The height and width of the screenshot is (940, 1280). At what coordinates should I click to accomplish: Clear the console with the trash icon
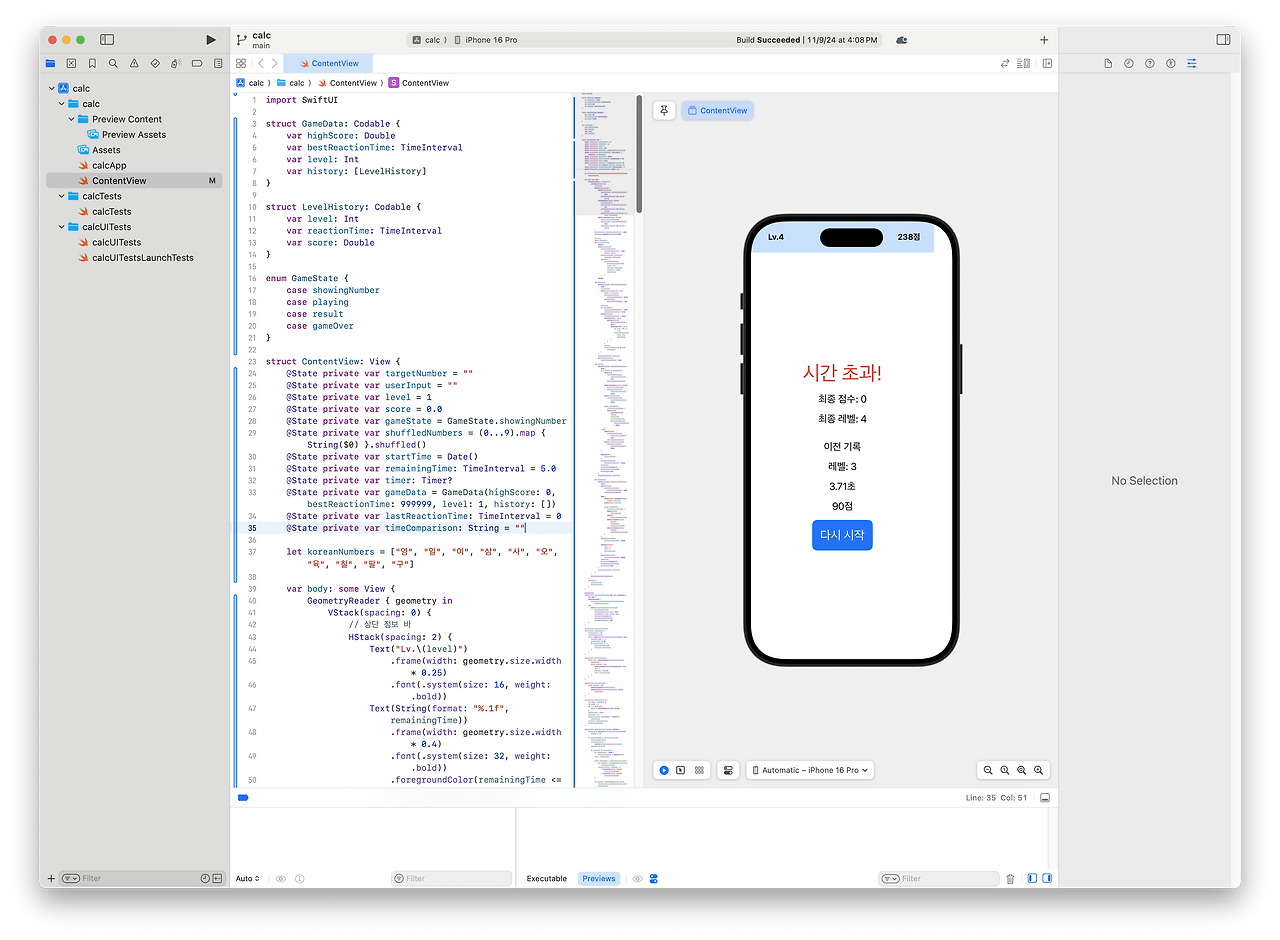click(1010, 879)
